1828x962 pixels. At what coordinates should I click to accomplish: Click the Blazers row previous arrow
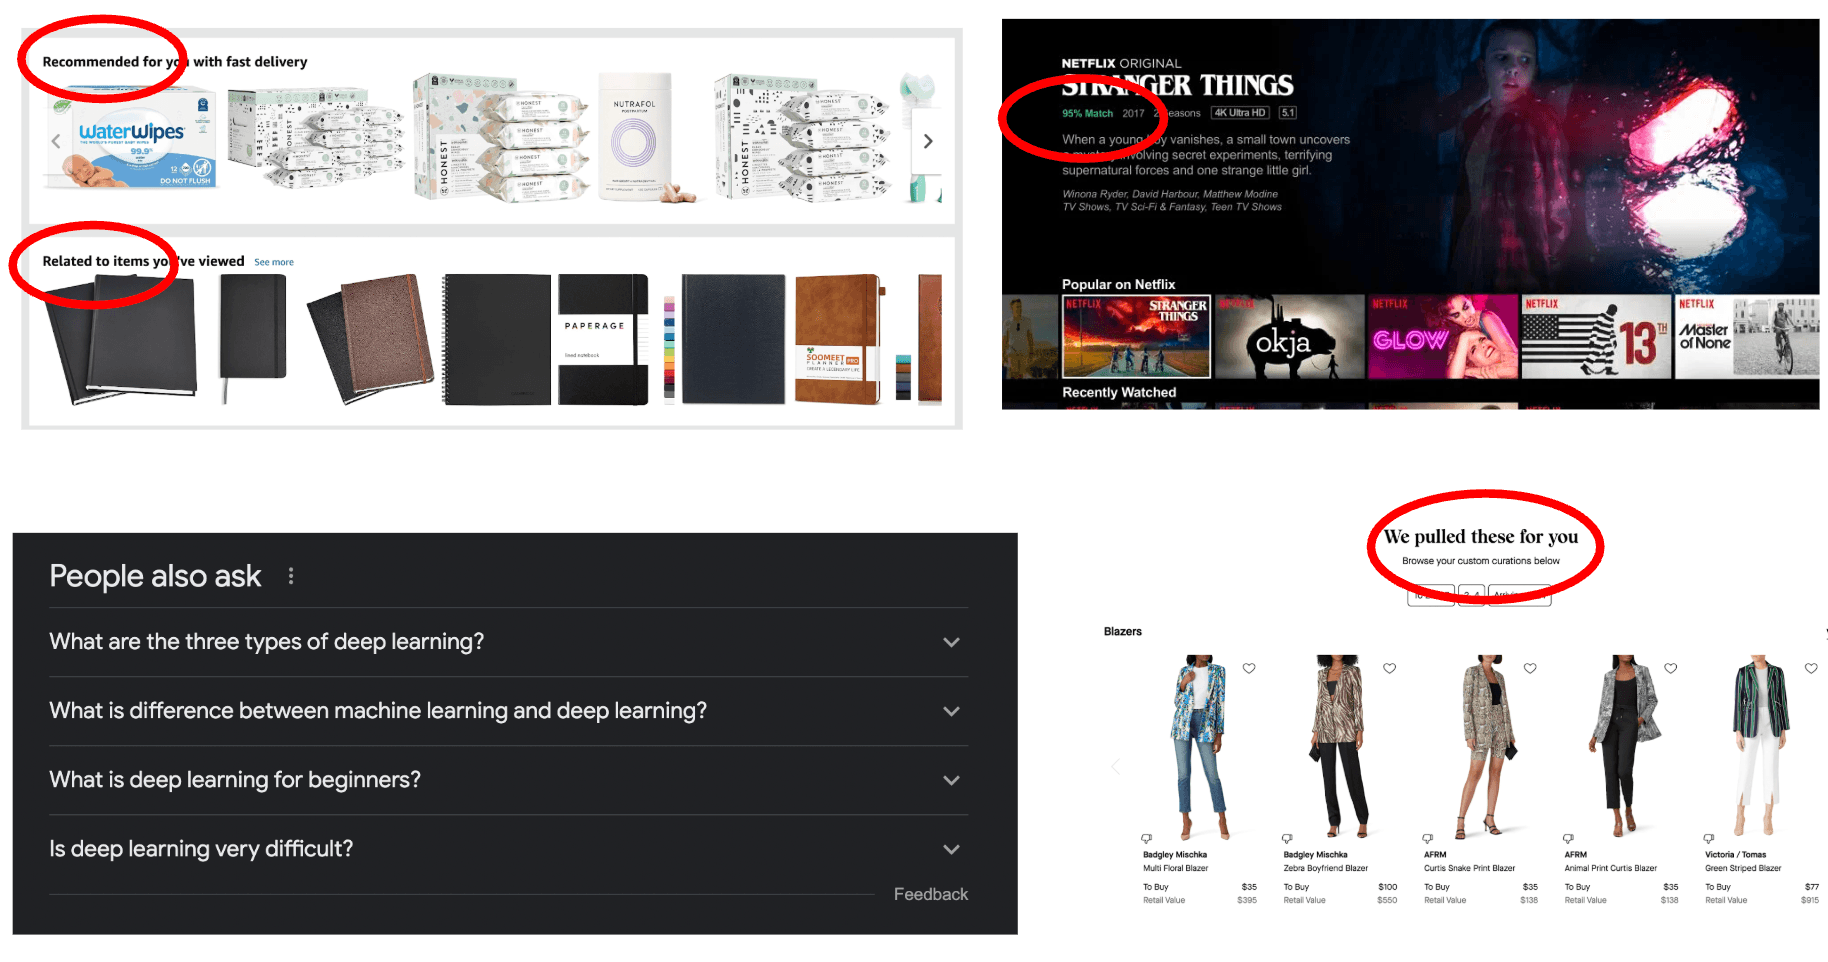click(1116, 766)
